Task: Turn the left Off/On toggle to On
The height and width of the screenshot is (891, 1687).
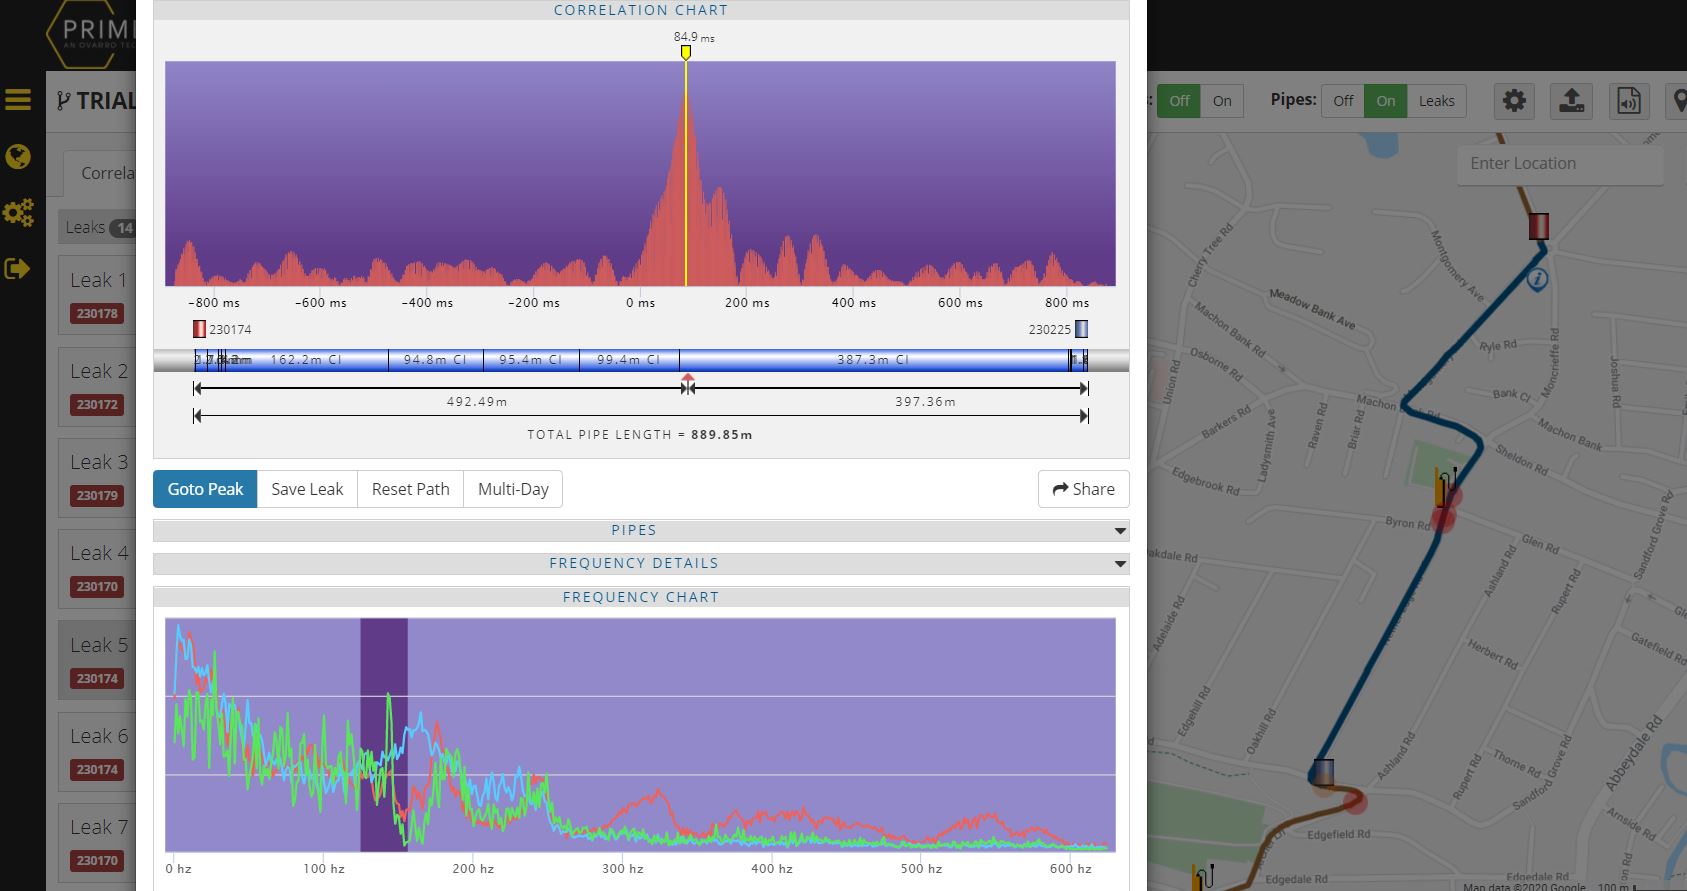Action: (x=1222, y=101)
